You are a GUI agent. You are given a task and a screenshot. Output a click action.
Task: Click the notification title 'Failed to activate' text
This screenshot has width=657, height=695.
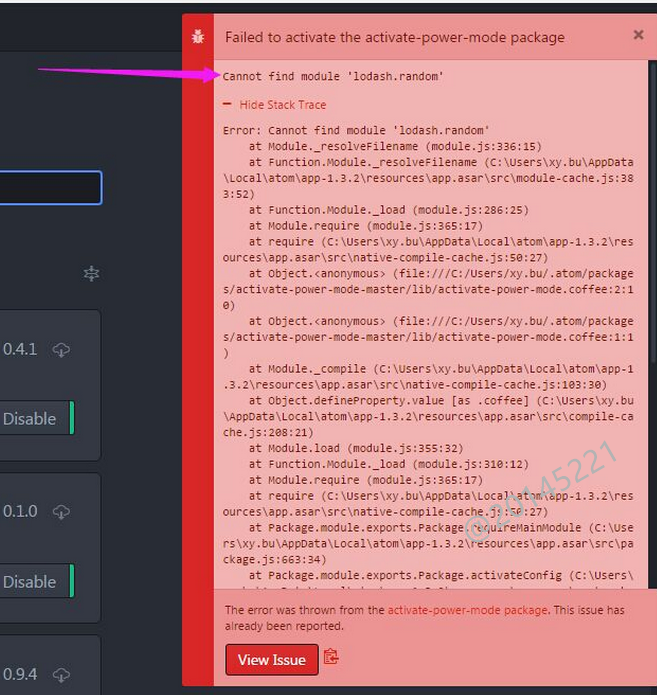(x=395, y=37)
